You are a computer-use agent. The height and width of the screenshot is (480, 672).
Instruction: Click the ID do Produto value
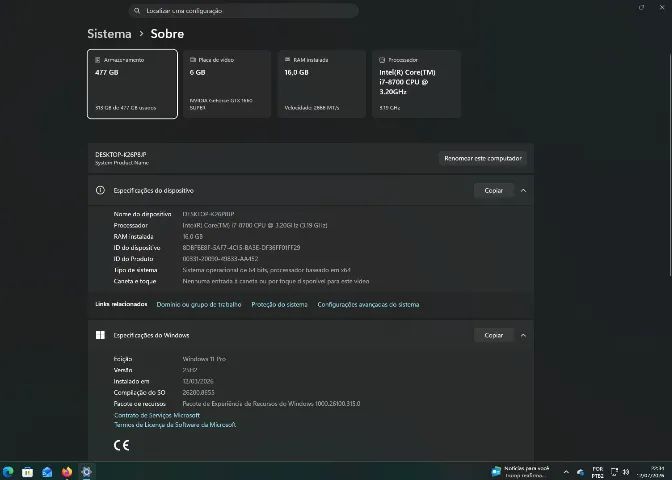pos(220,259)
